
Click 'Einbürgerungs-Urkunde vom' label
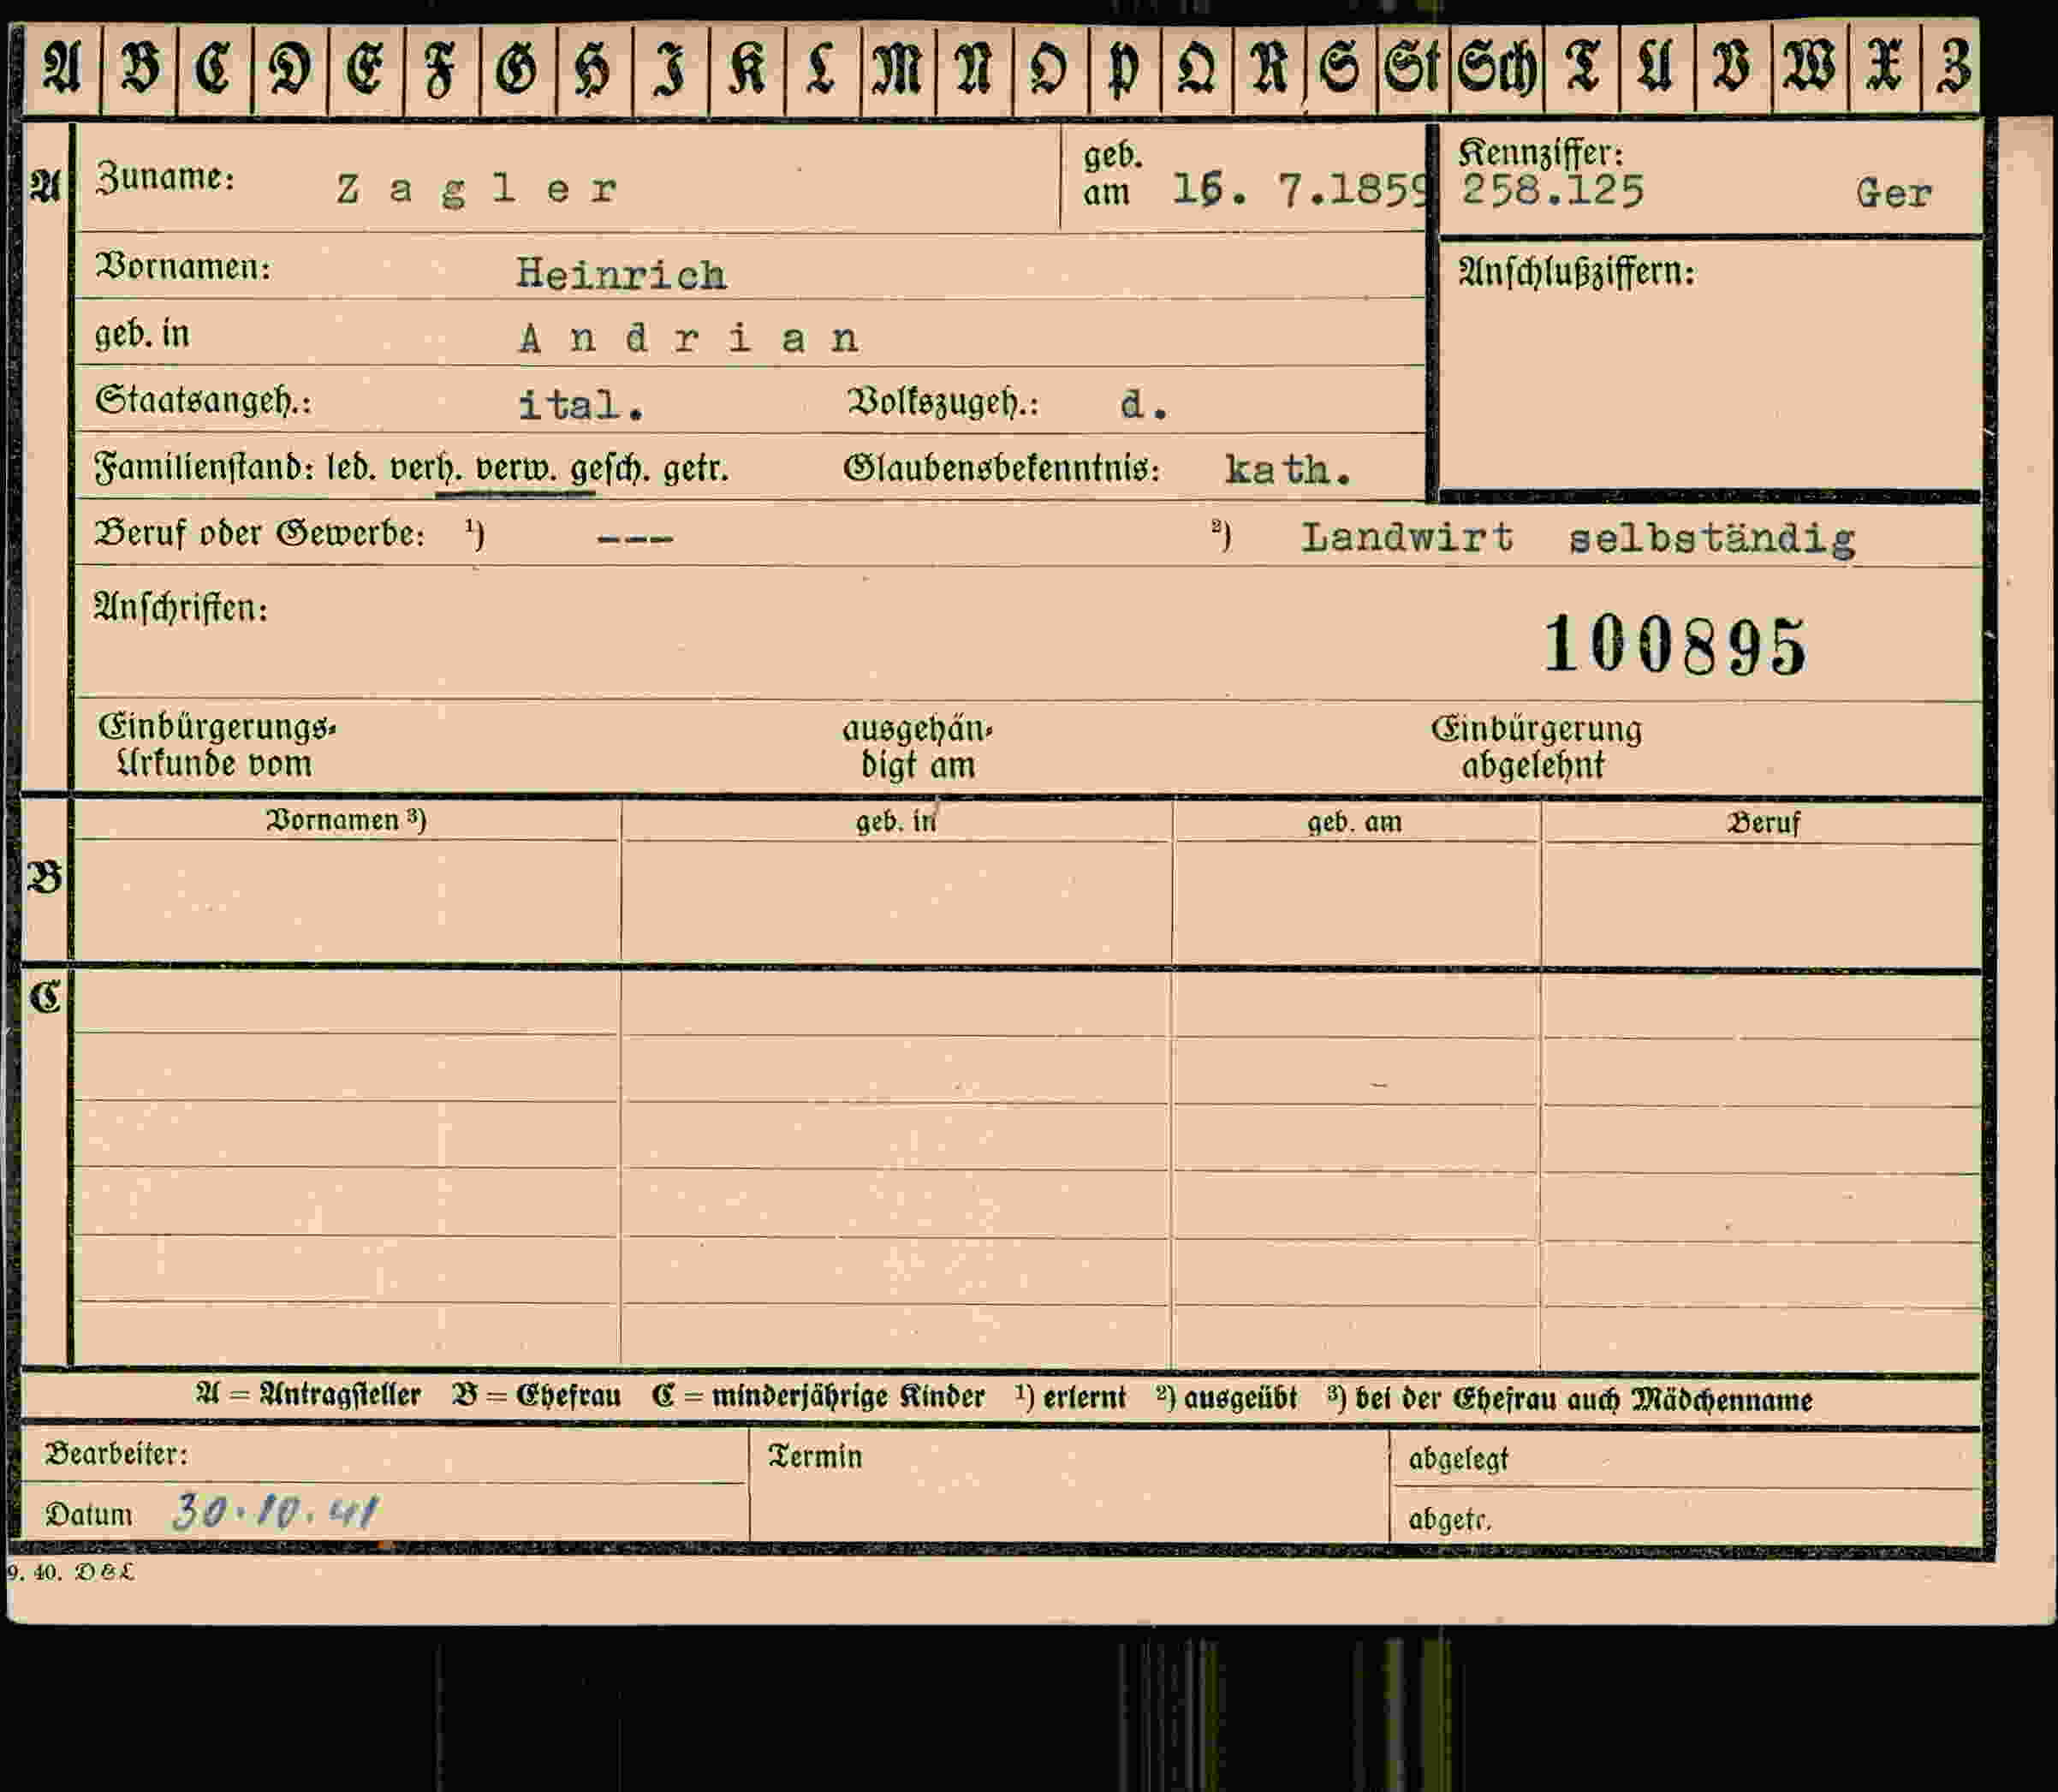pyautogui.click(x=217, y=745)
